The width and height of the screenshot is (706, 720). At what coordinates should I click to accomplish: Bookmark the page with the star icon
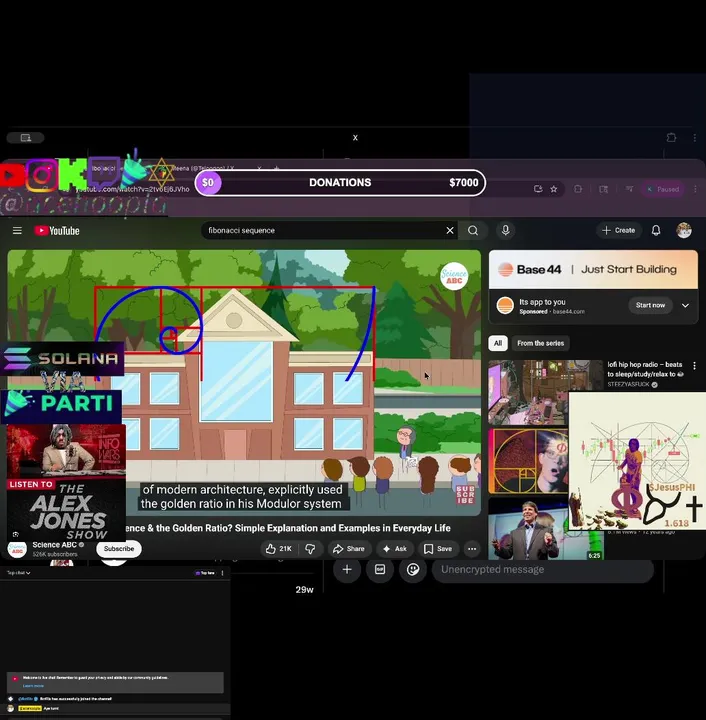click(554, 189)
